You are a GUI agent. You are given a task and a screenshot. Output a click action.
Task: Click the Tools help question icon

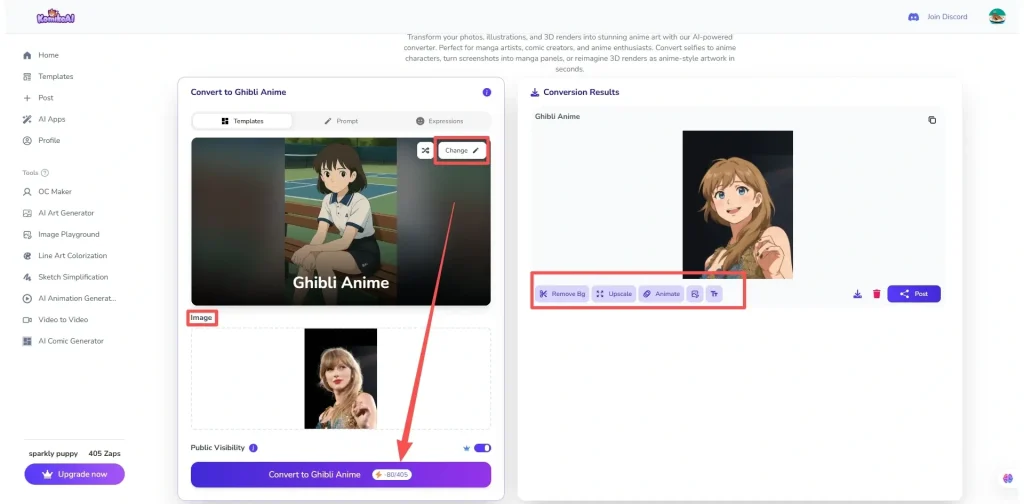point(45,173)
